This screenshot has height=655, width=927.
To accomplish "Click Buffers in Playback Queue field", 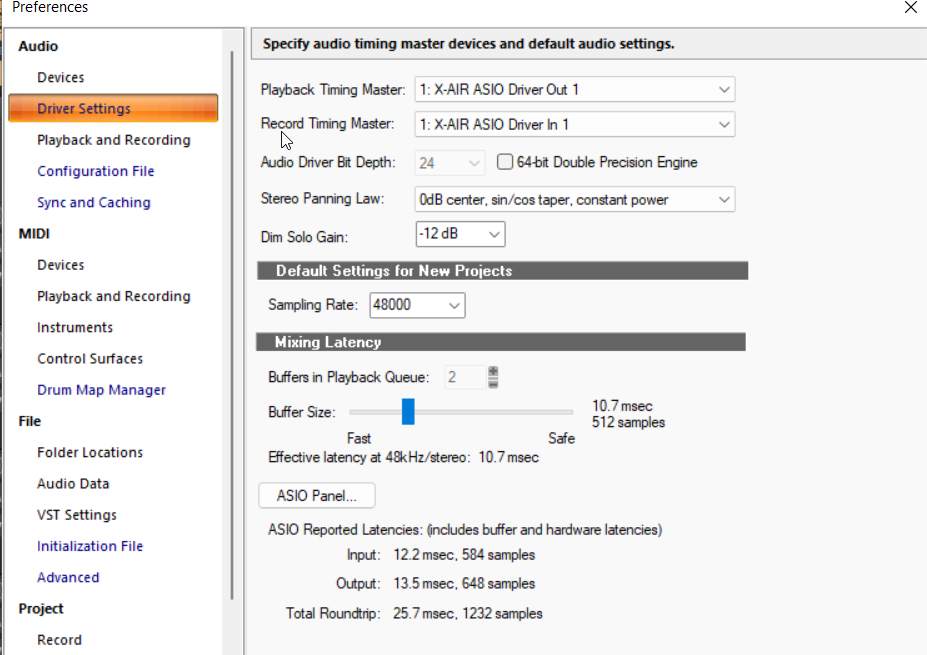I will coord(465,377).
